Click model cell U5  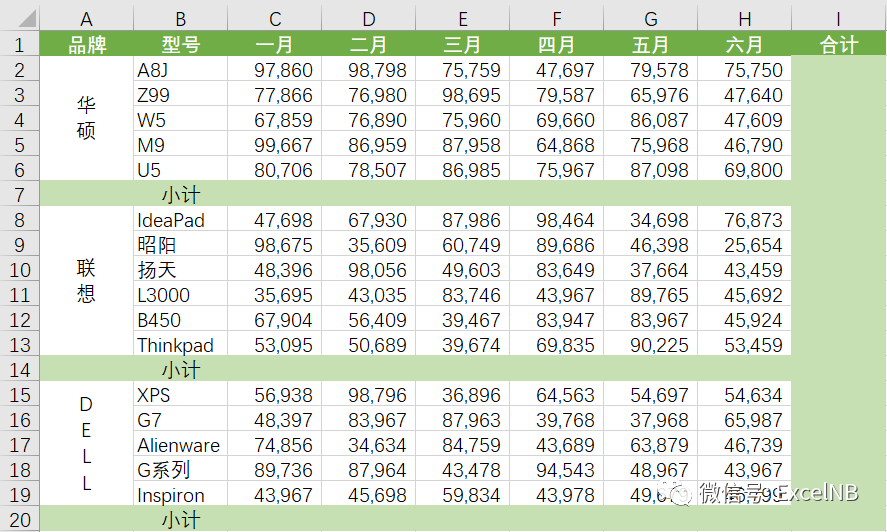tap(180, 169)
